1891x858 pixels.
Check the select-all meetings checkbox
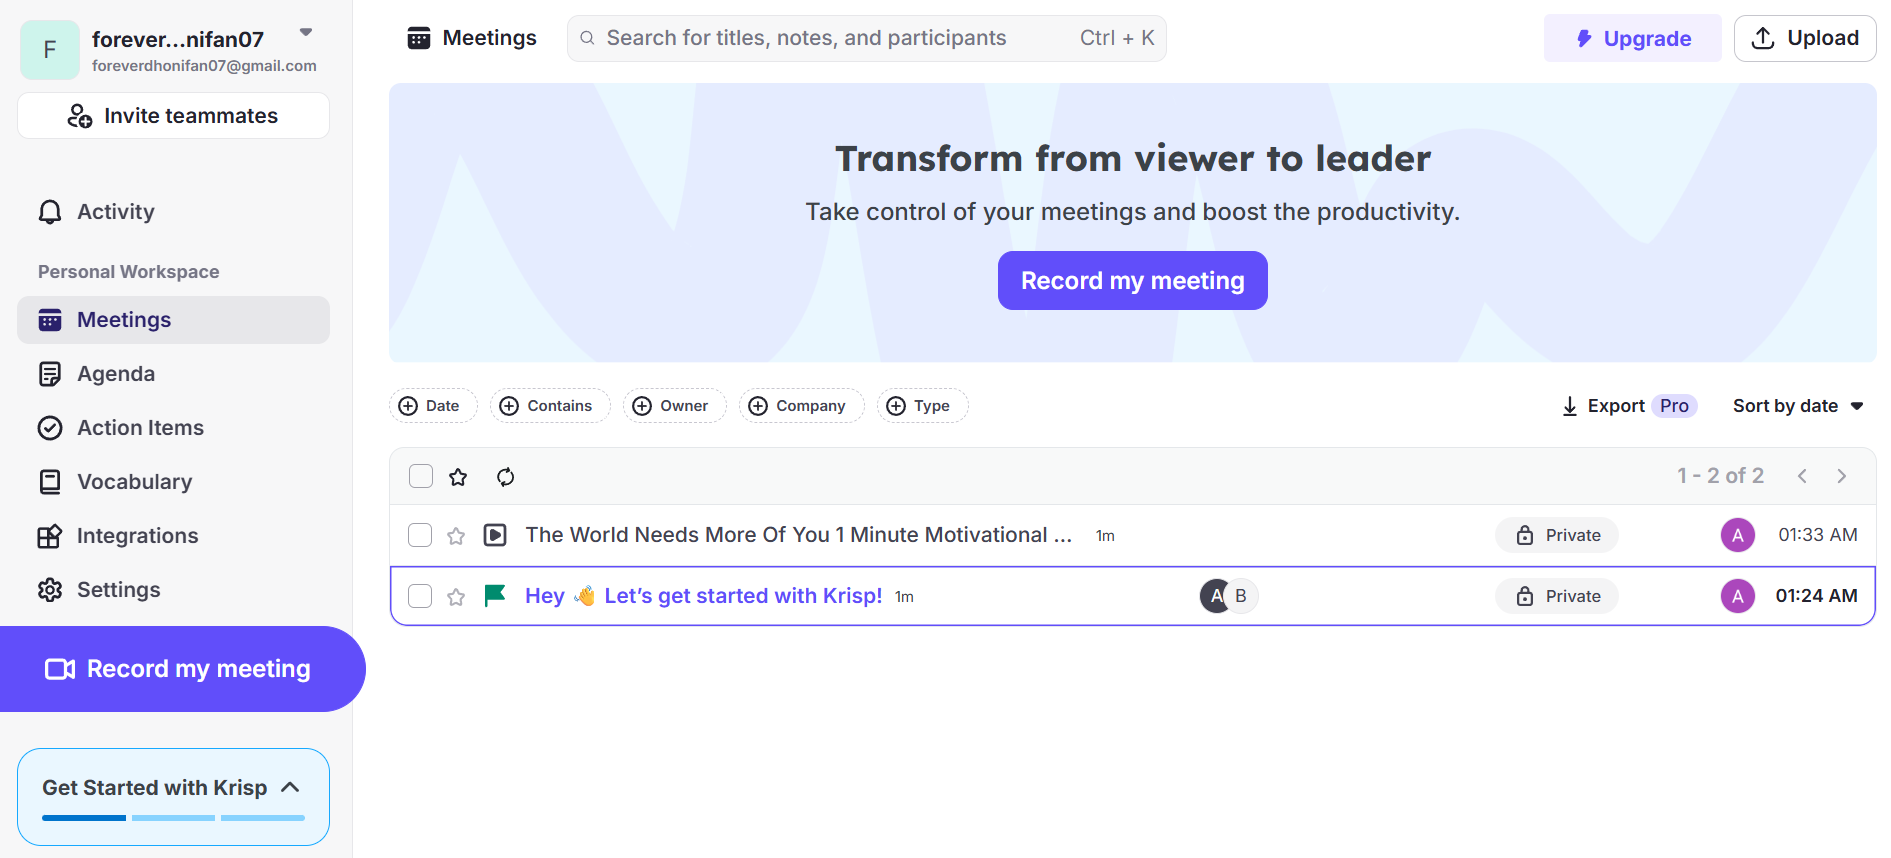(x=421, y=476)
